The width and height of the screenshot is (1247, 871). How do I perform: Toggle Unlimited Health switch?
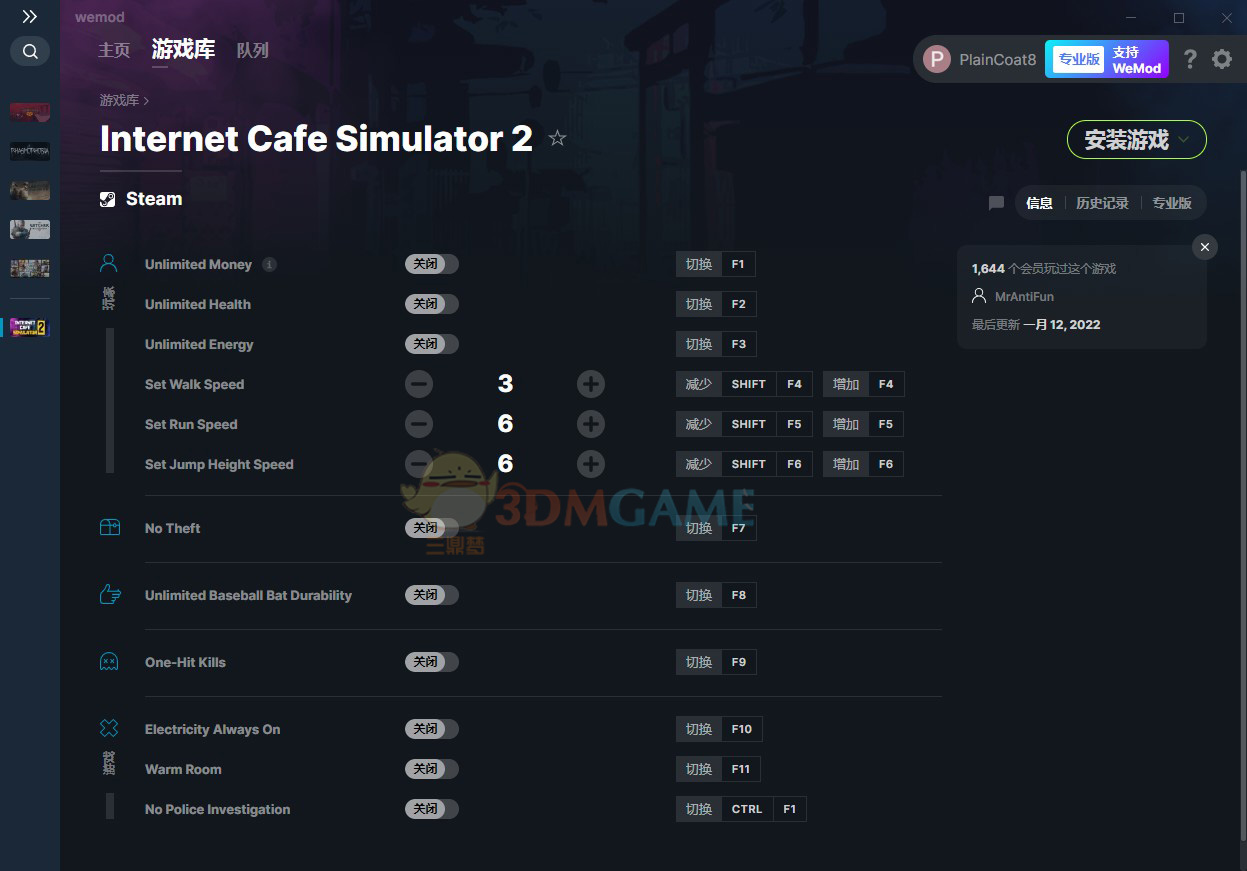click(x=432, y=304)
